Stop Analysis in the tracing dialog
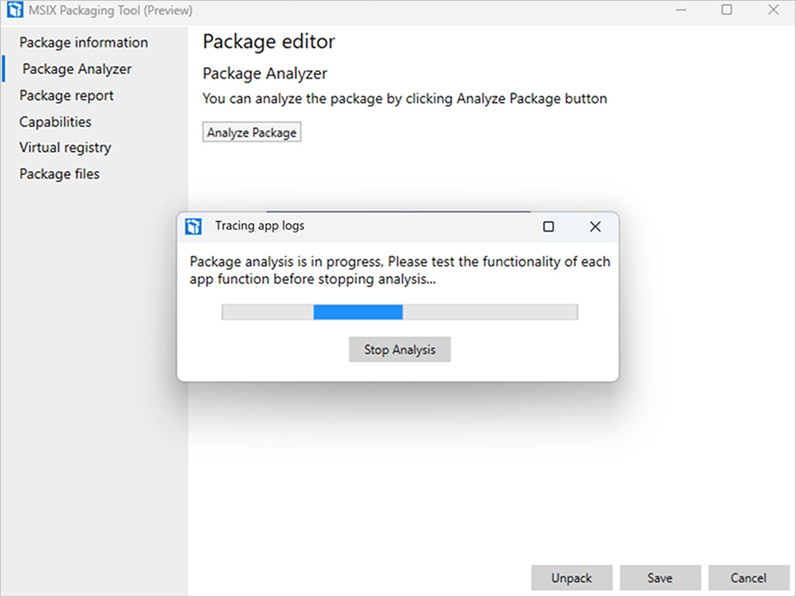This screenshot has width=796, height=597. click(400, 349)
